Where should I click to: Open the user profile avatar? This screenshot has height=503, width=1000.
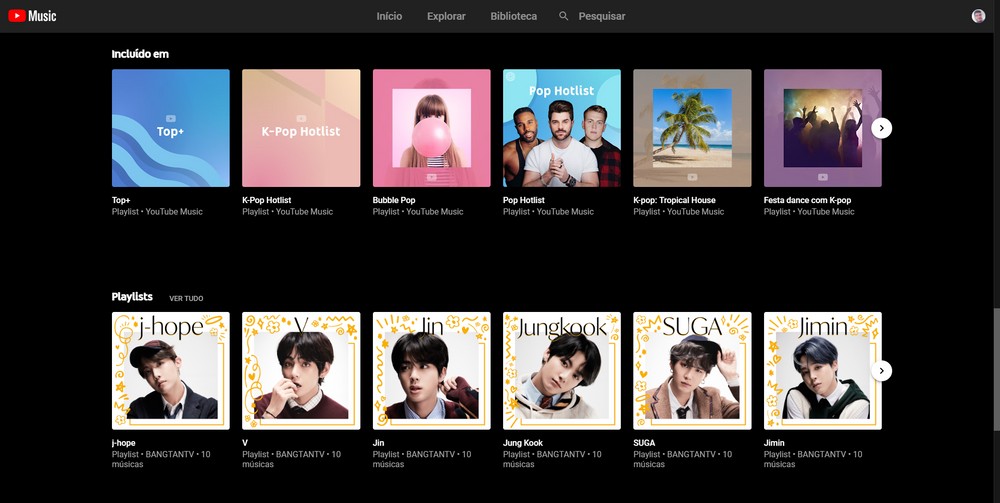pos(978,16)
